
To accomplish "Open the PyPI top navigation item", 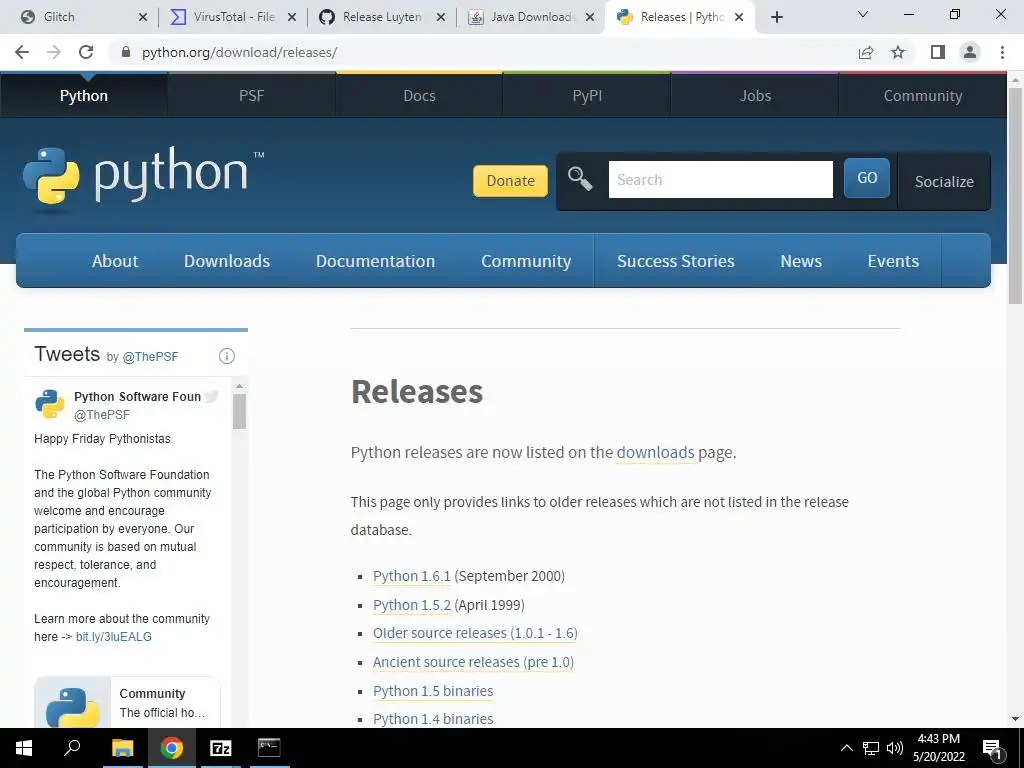I will [x=587, y=96].
